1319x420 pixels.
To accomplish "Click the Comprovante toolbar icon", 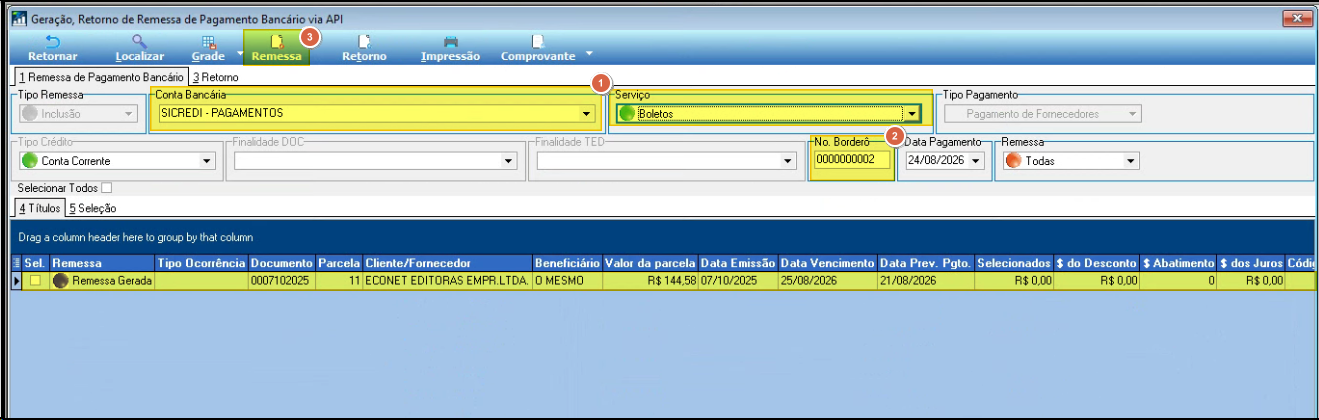I will click(538, 48).
